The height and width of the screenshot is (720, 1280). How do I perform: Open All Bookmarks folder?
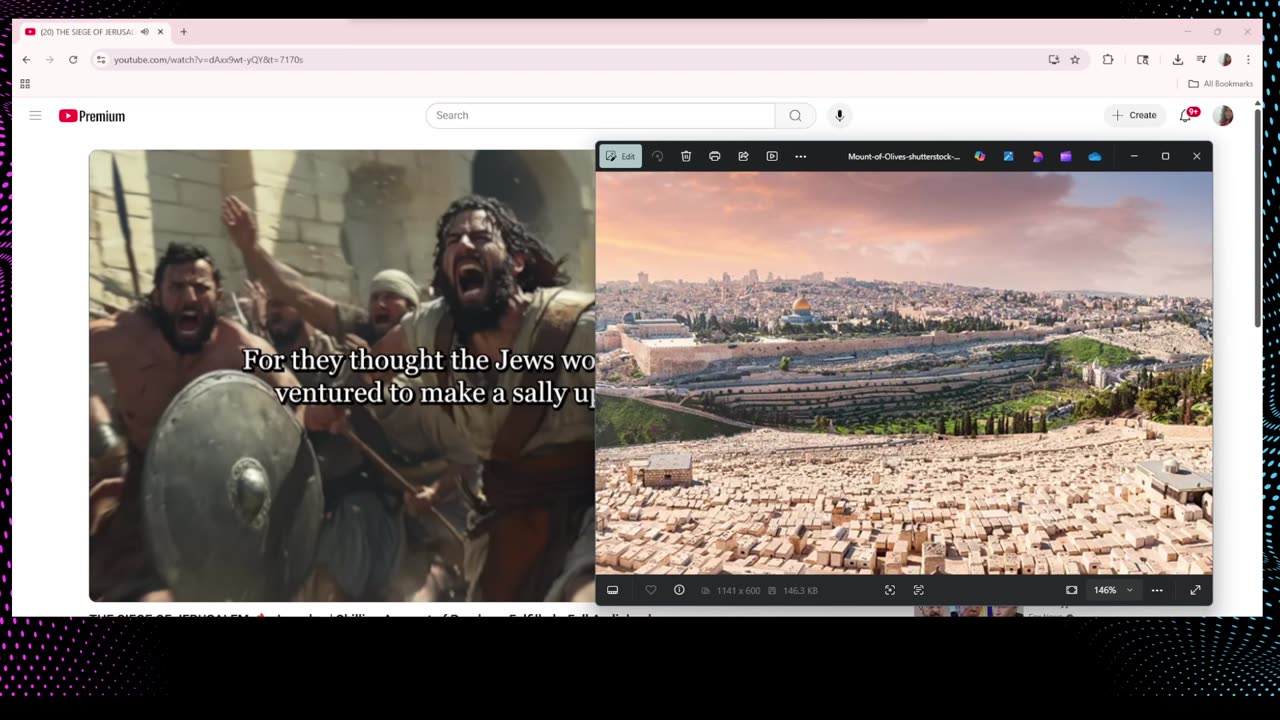point(1220,84)
